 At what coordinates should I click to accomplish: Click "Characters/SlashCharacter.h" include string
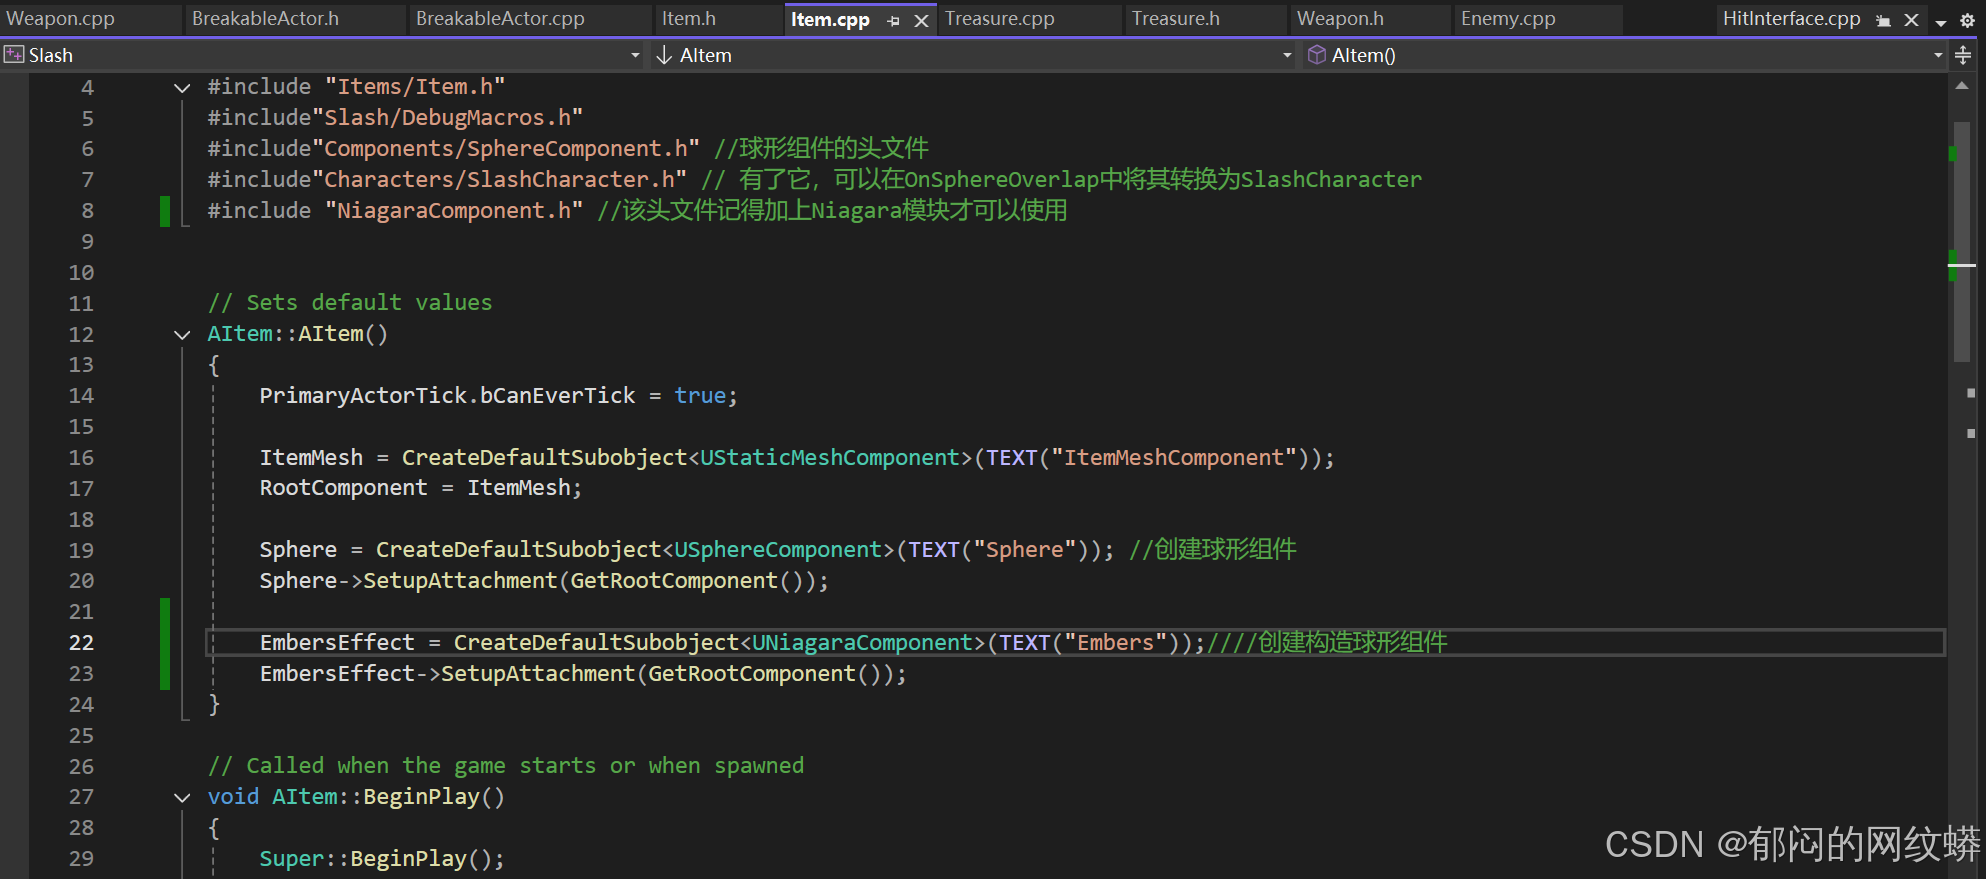click(x=499, y=180)
